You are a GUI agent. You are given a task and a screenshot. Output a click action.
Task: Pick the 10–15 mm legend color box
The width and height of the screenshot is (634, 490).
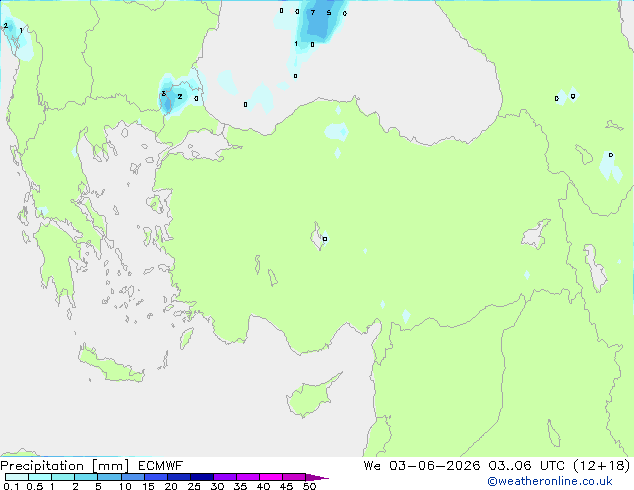coord(132,477)
